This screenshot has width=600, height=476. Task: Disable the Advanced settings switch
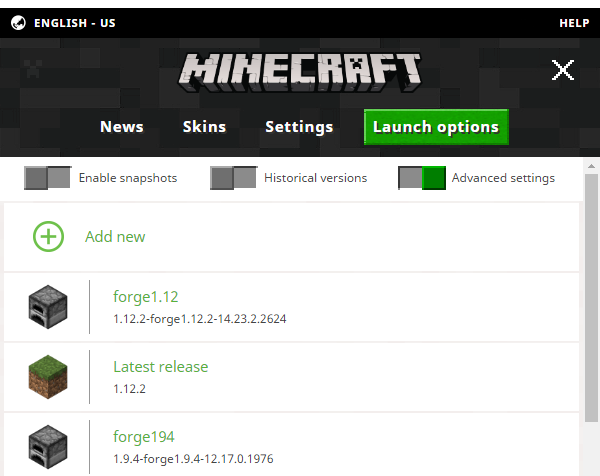coord(421,178)
